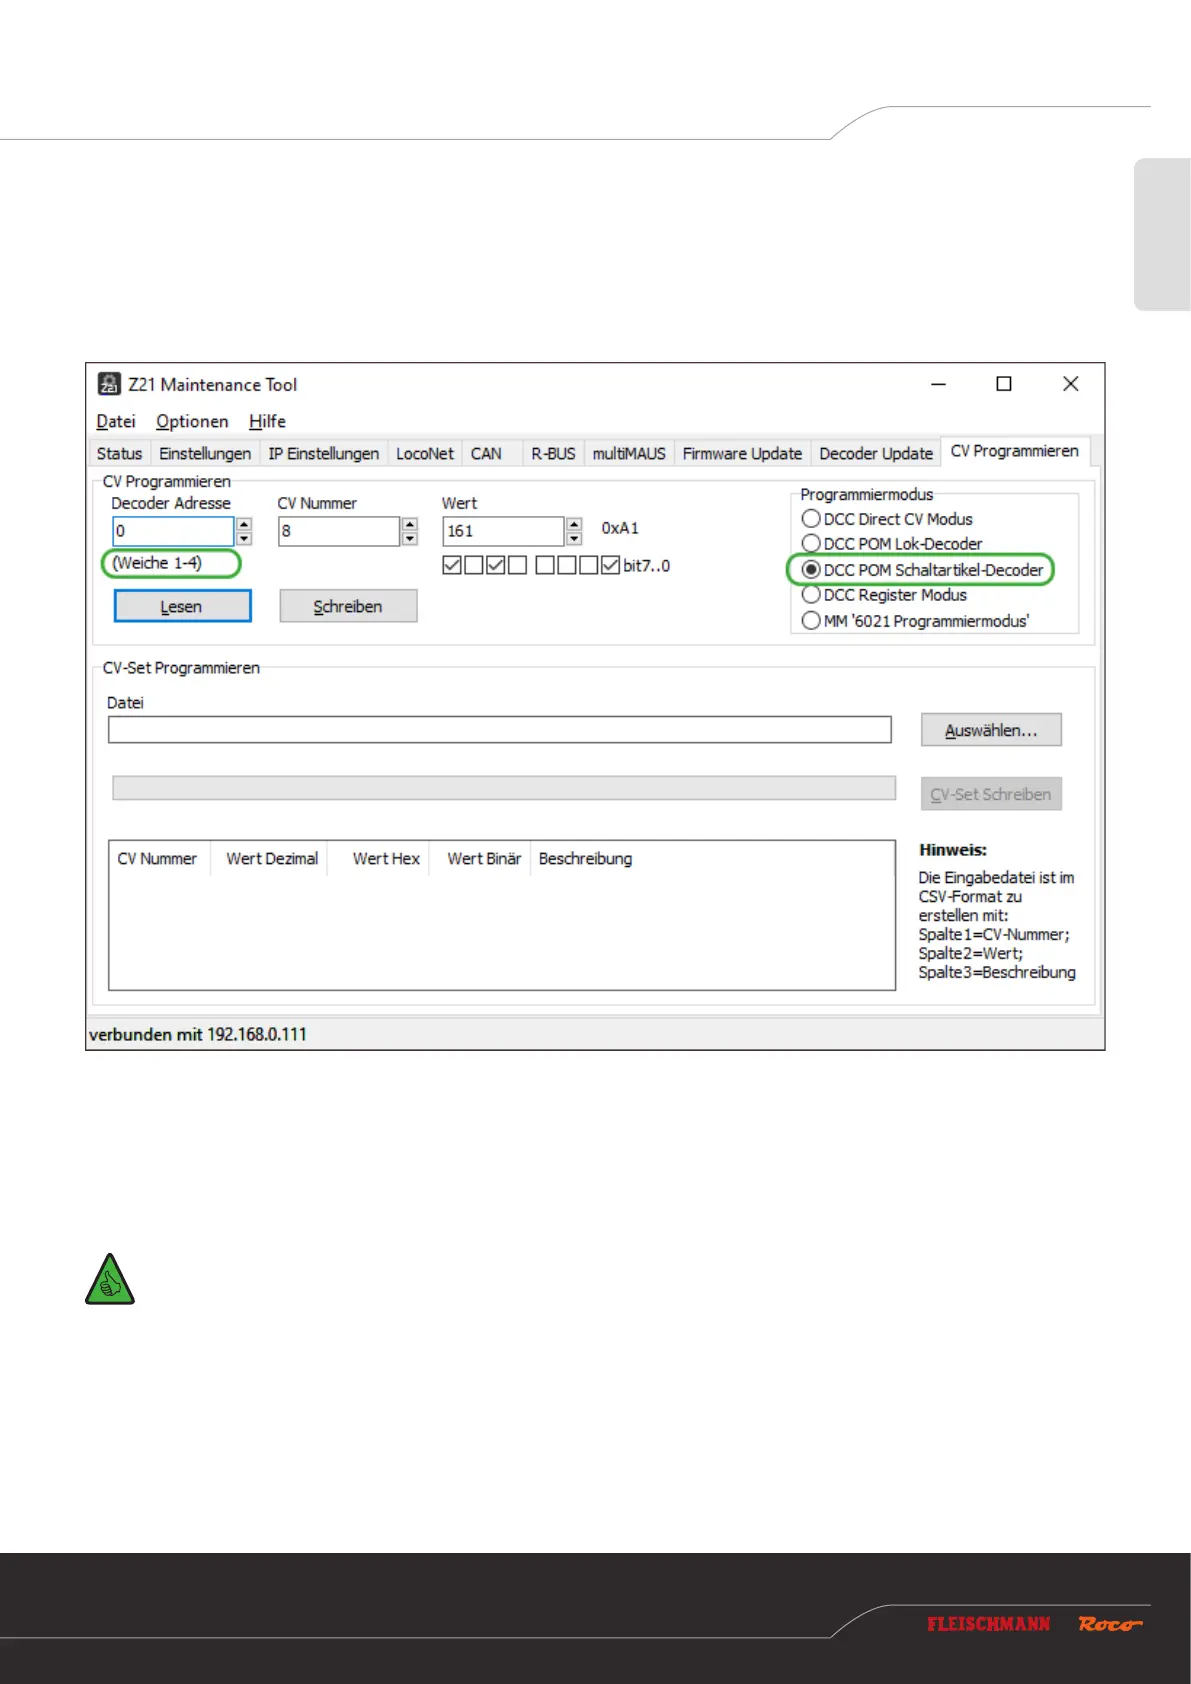Open the Optionen menu
The image size is (1191, 1684).
(x=192, y=422)
